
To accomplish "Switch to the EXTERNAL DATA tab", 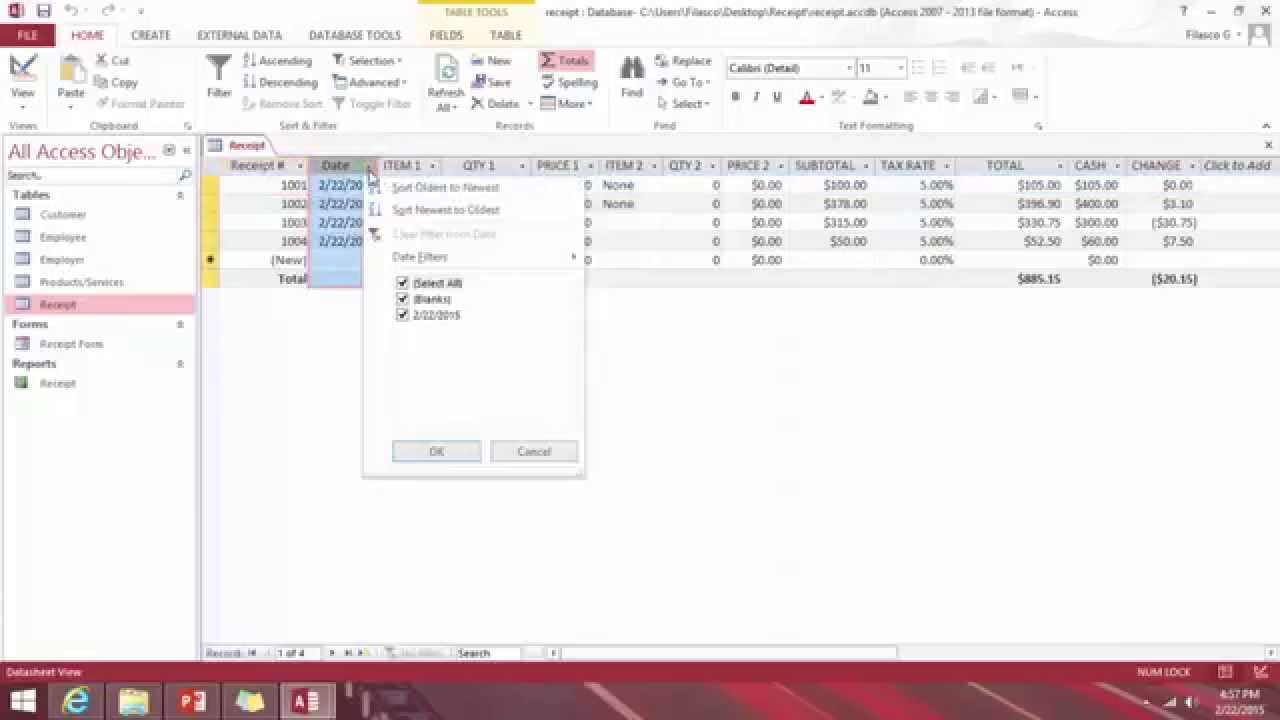I will pos(239,35).
